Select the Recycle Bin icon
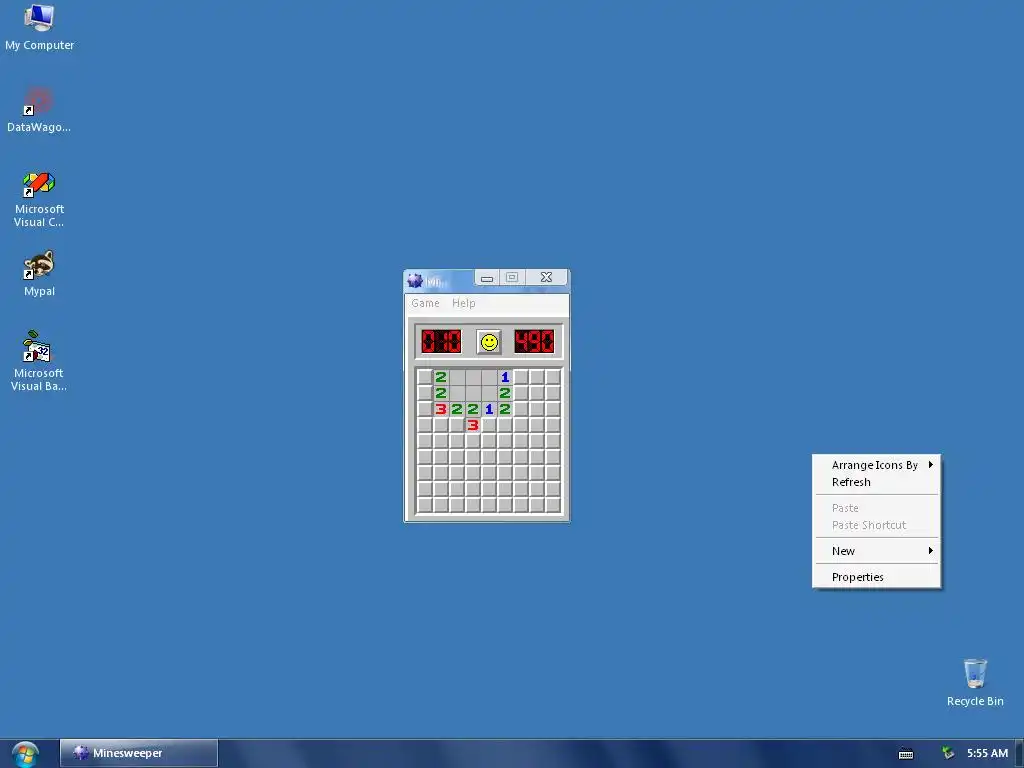 pyautogui.click(x=975, y=683)
